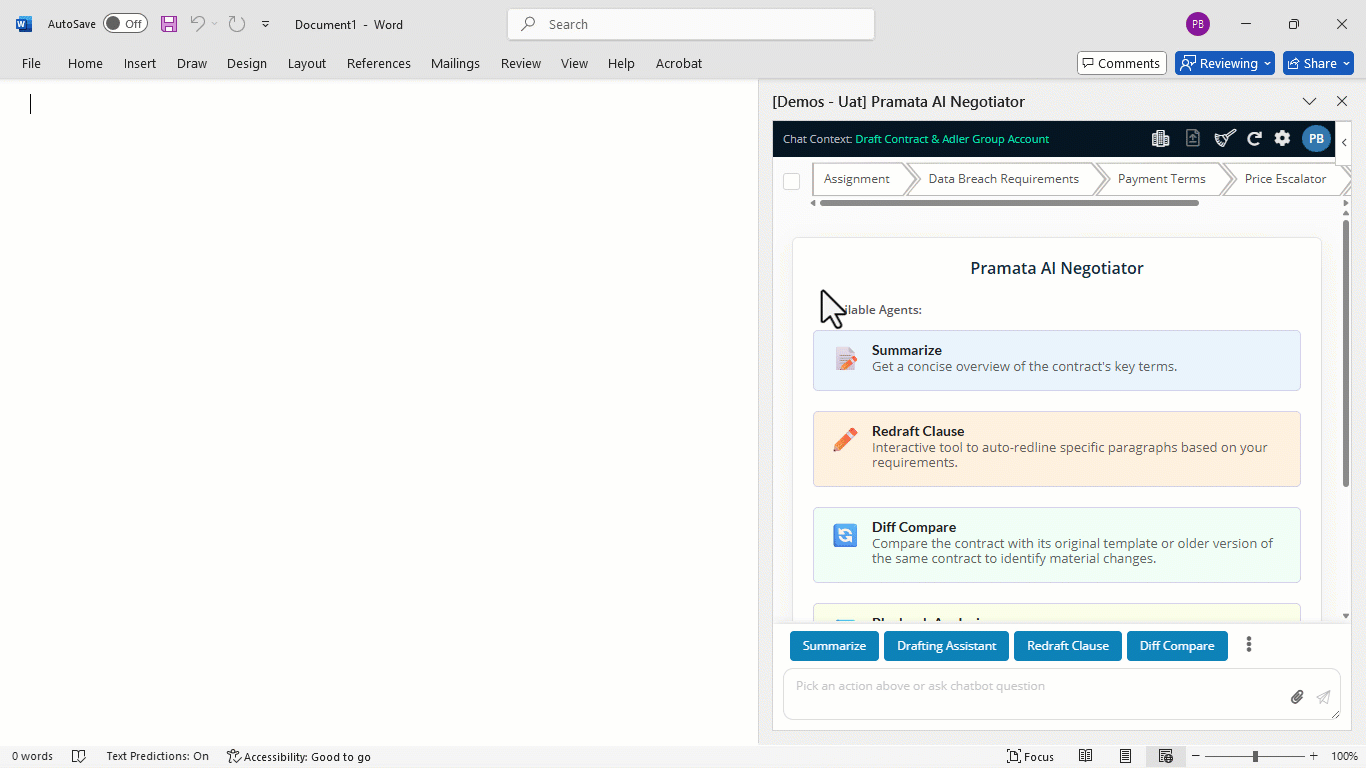
Task: Open the File menu
Action: click(31, 63)
